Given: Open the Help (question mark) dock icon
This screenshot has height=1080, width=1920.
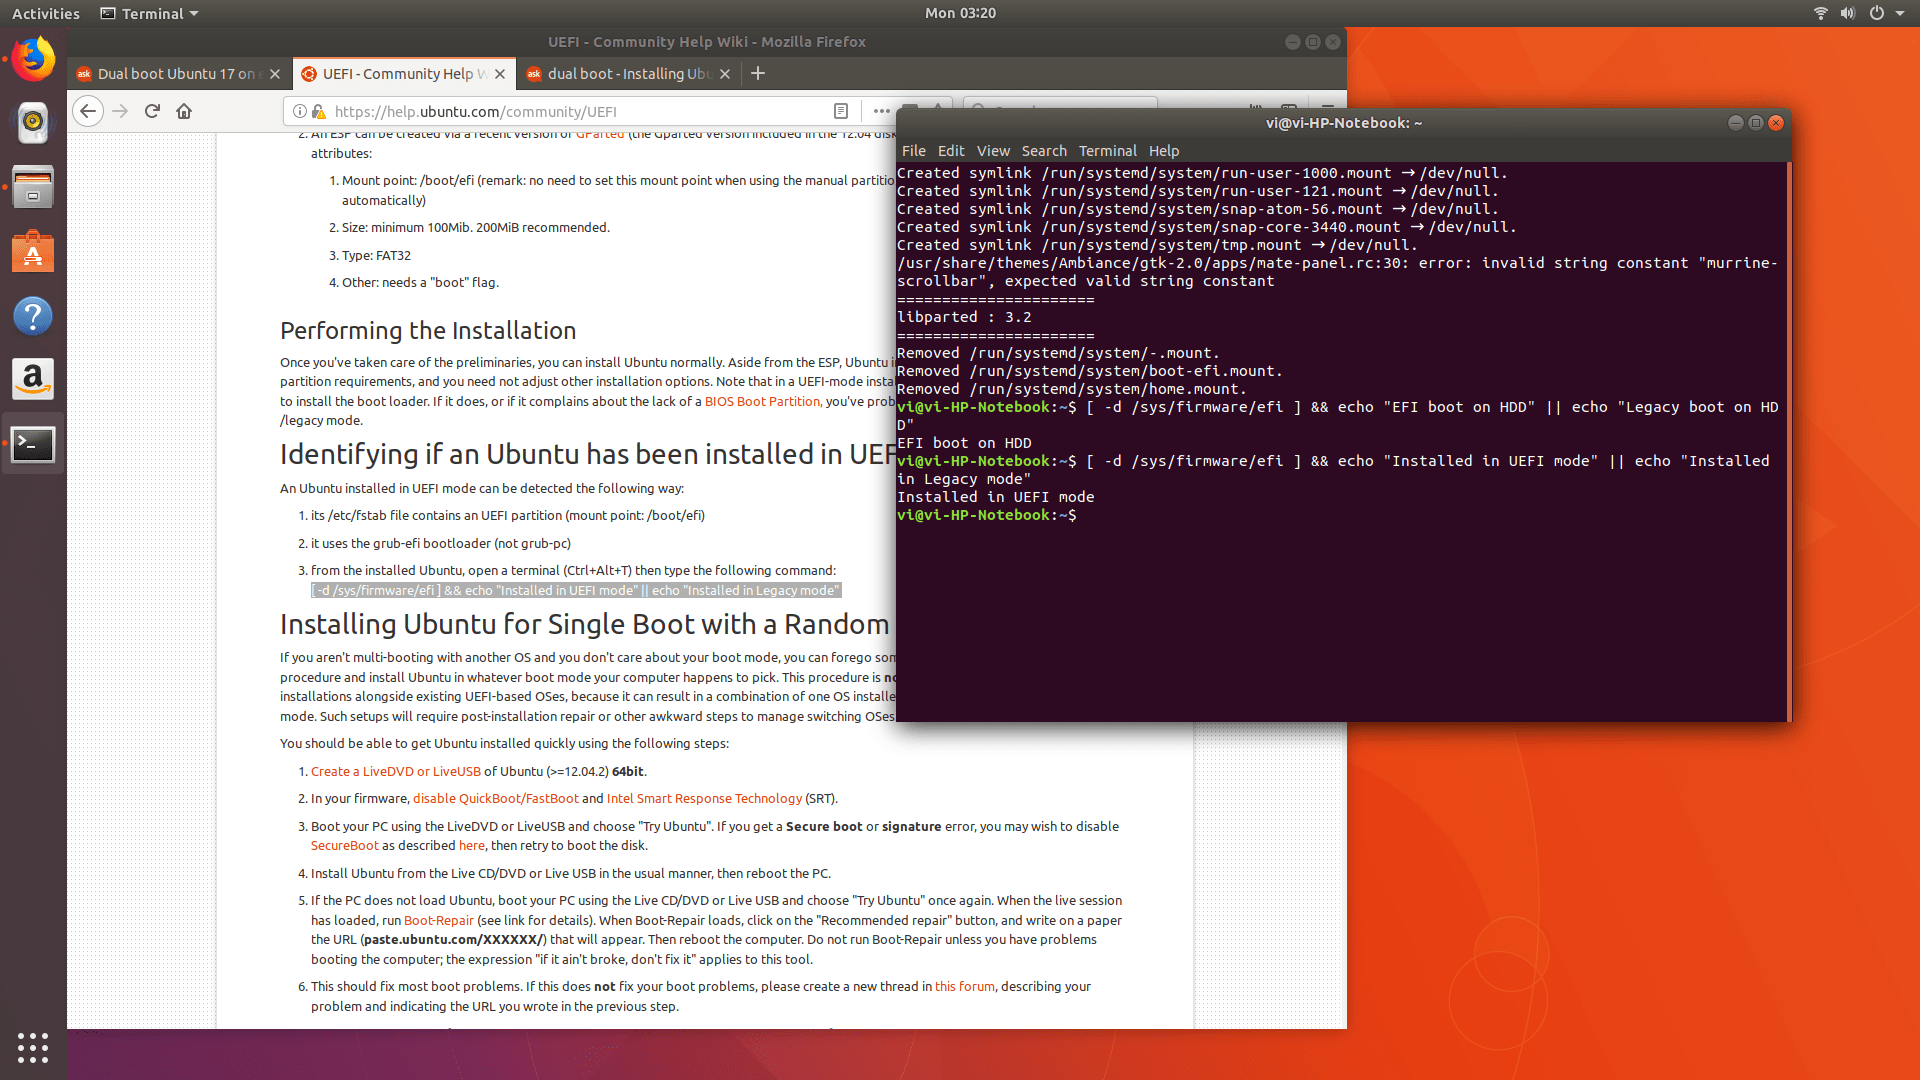Looking at the screenshot, I should (x=33, y=315).
